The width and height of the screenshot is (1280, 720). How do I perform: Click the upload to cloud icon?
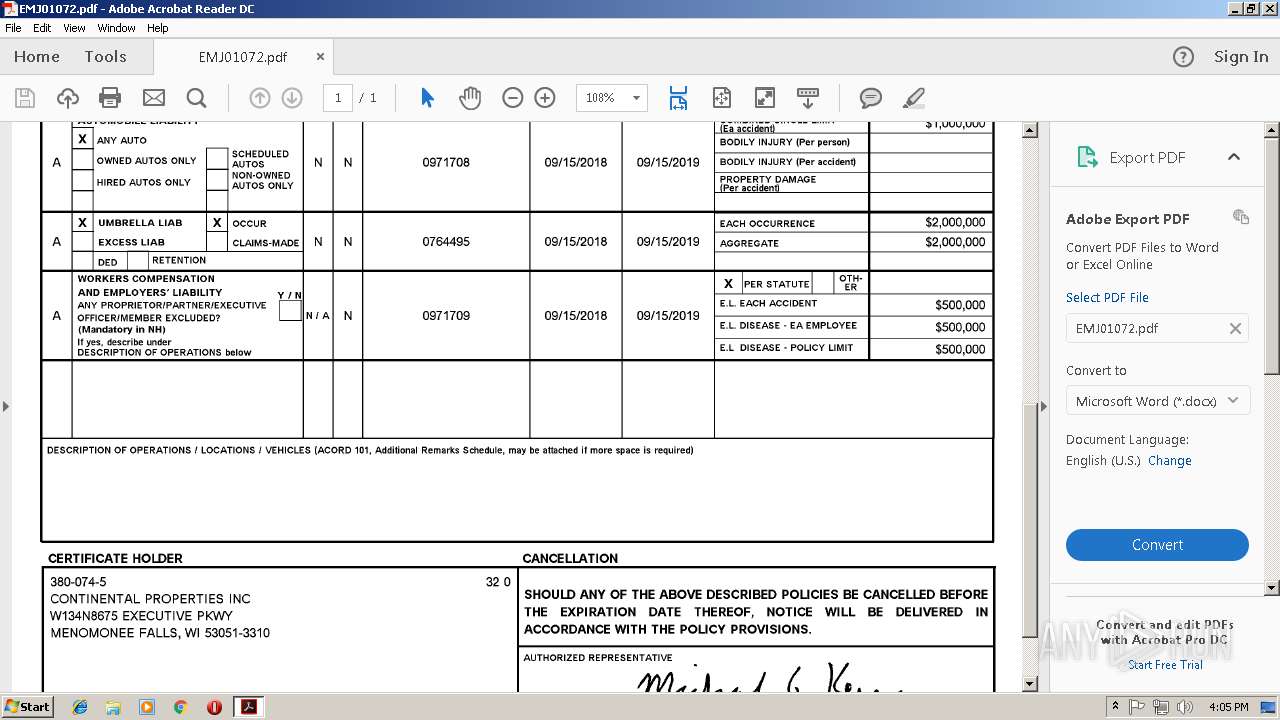(67, 98)
